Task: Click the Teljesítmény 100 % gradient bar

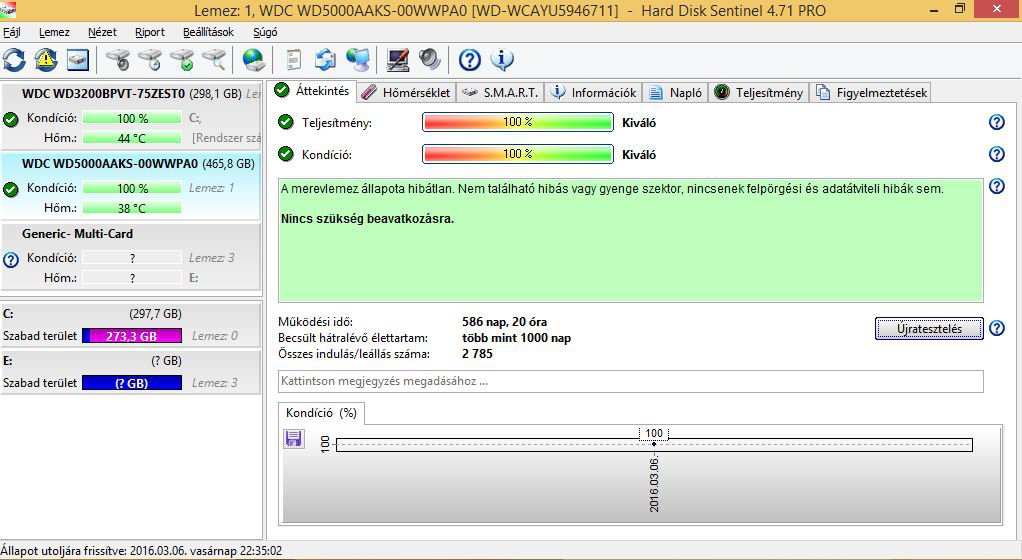Action: pyautogui.click(x=518, y=122)
